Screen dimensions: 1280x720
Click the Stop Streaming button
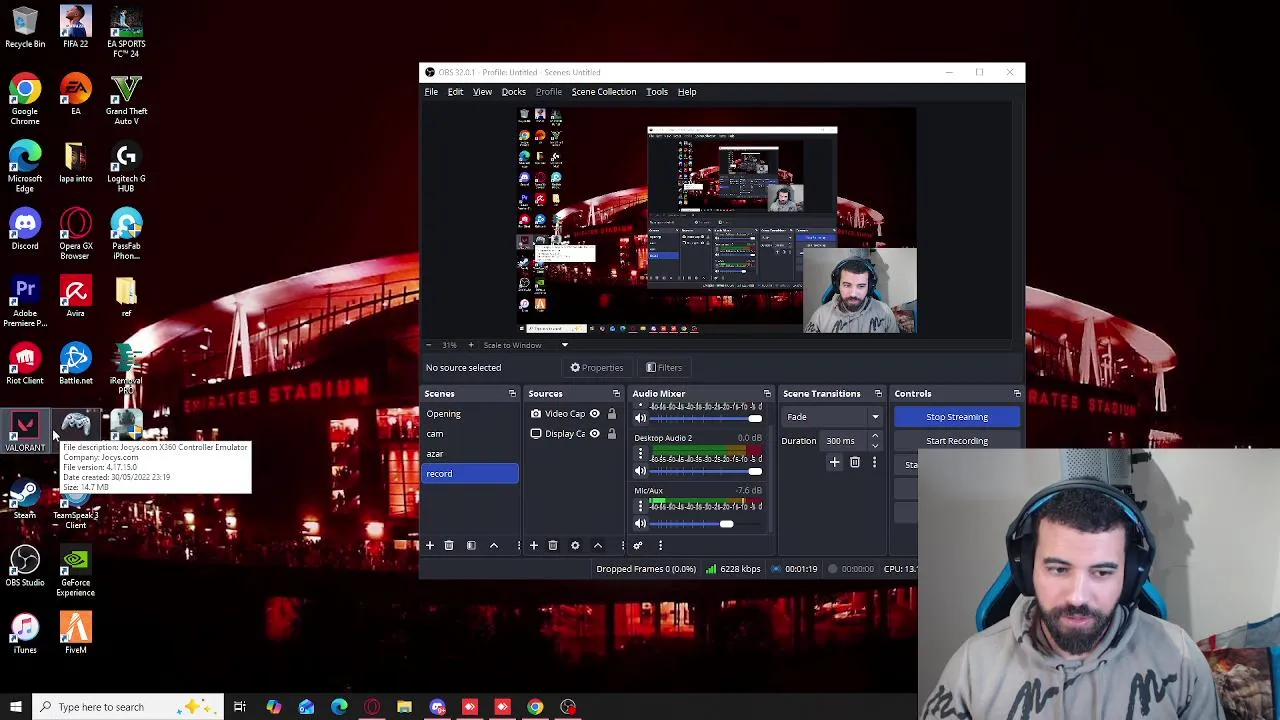pyautogui.click(x=957, y=417)
